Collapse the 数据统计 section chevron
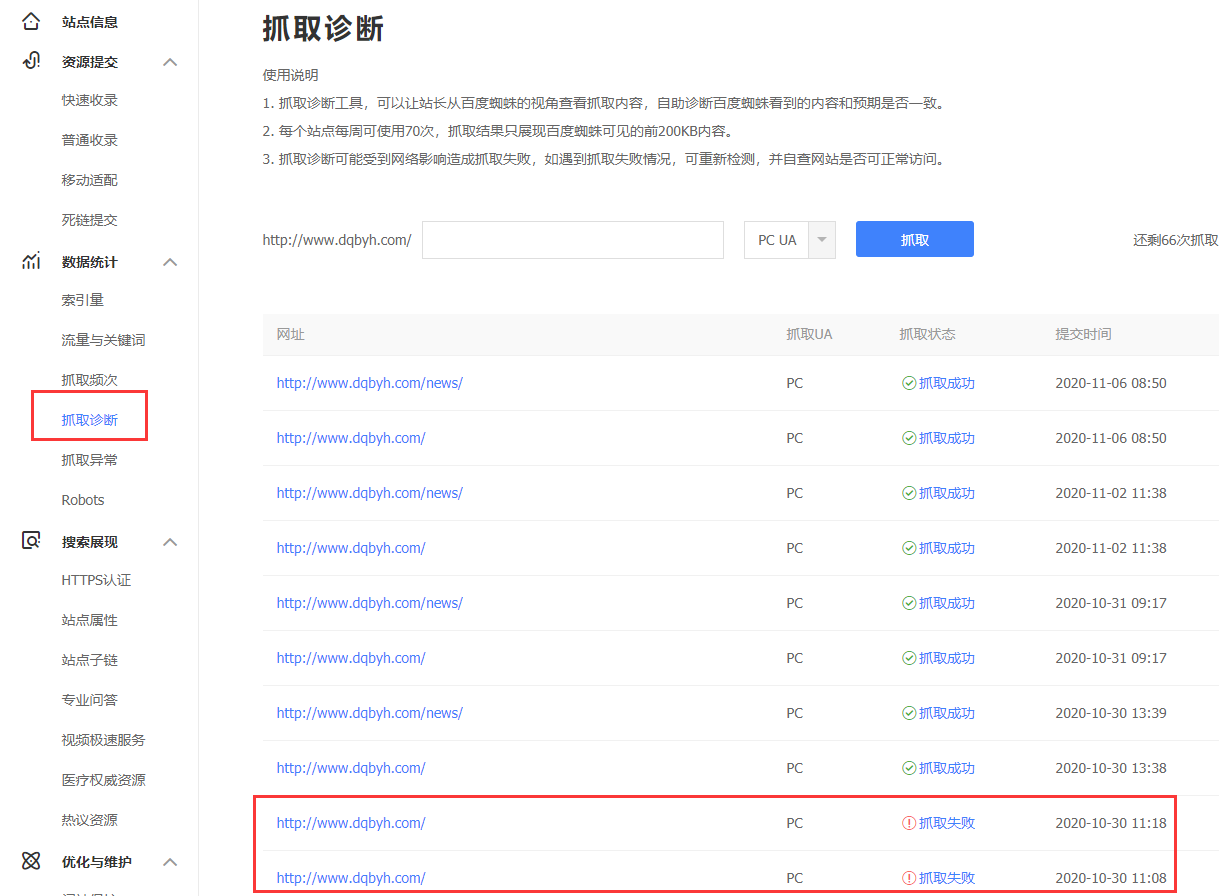Image resolution: width=1222 pixels, height=896 pixels. click(170, 262)
